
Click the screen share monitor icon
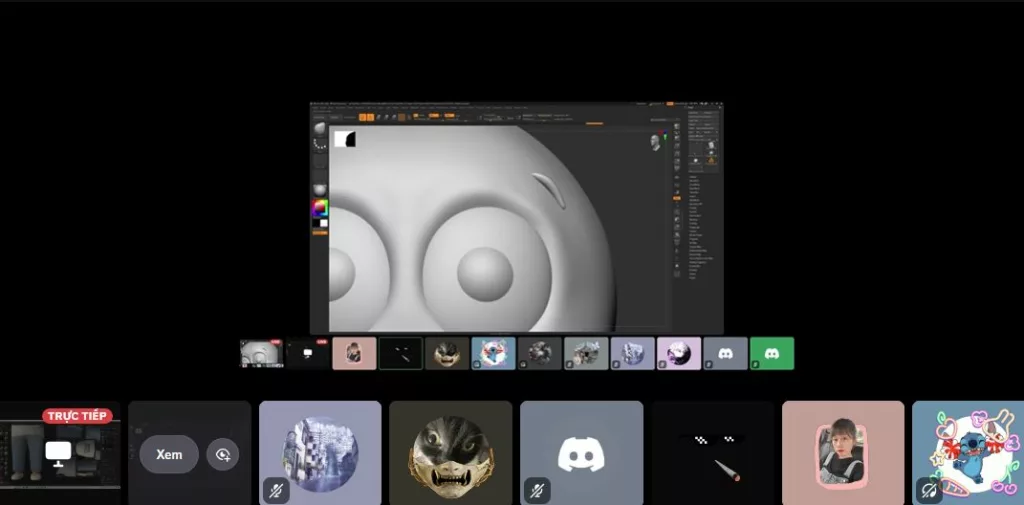58,453
